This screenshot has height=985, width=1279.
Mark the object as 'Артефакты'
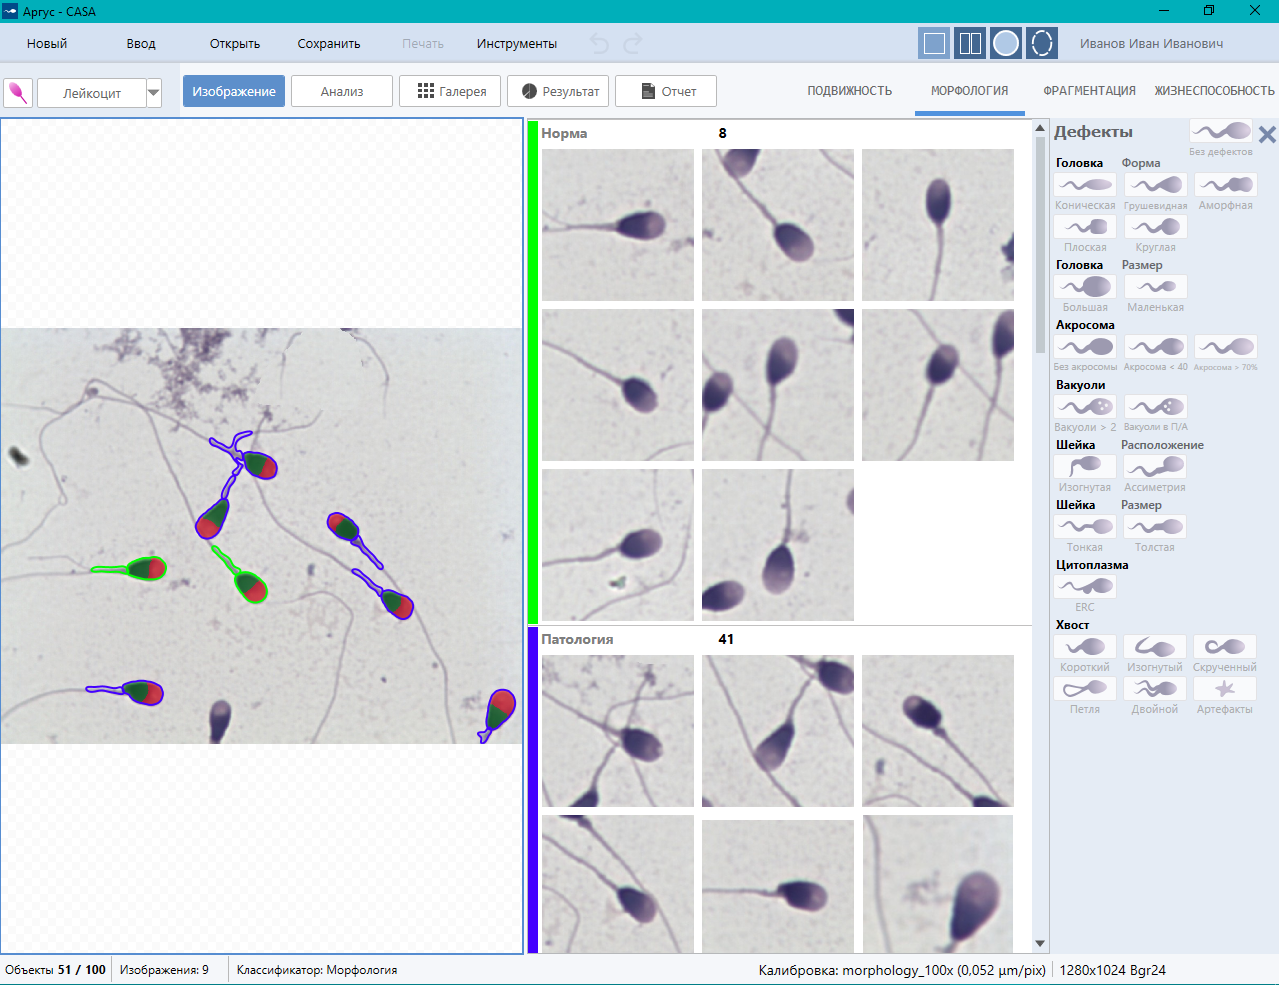pyautogui.click(x=1225, y=689)
